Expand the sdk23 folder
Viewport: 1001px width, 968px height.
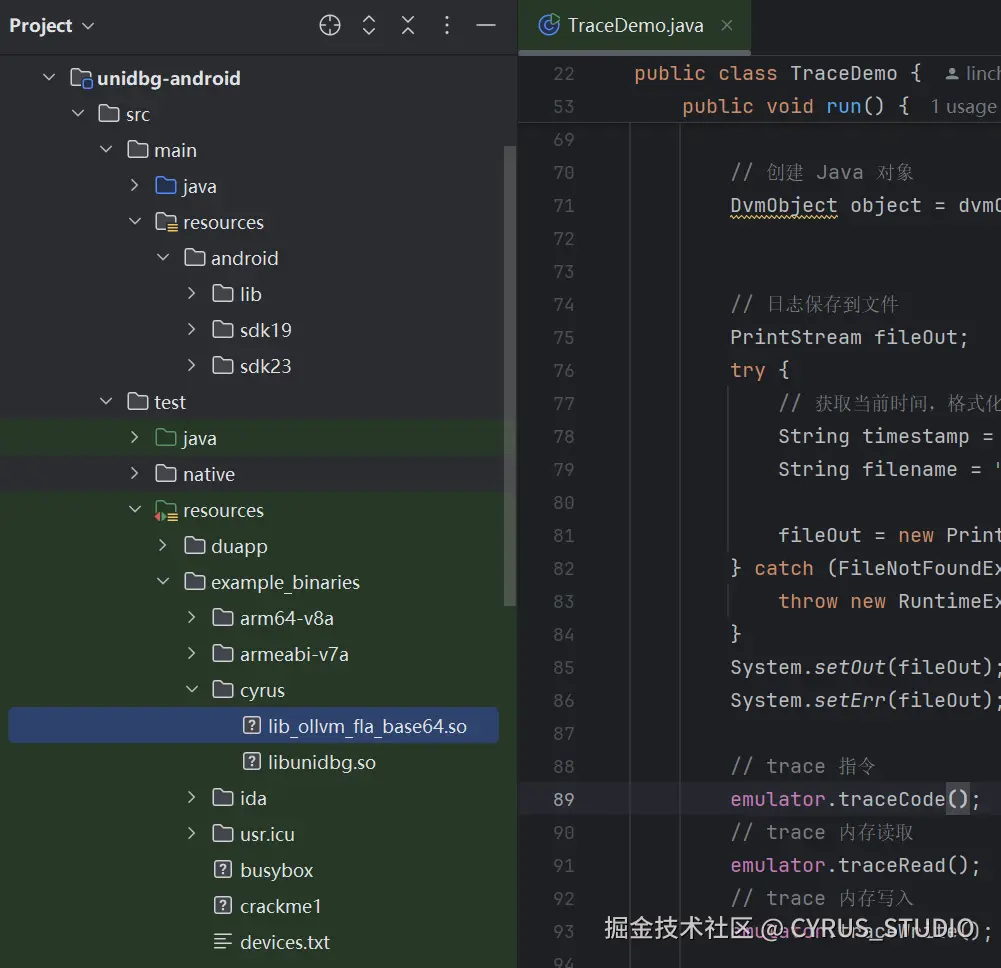click(193, 366)
